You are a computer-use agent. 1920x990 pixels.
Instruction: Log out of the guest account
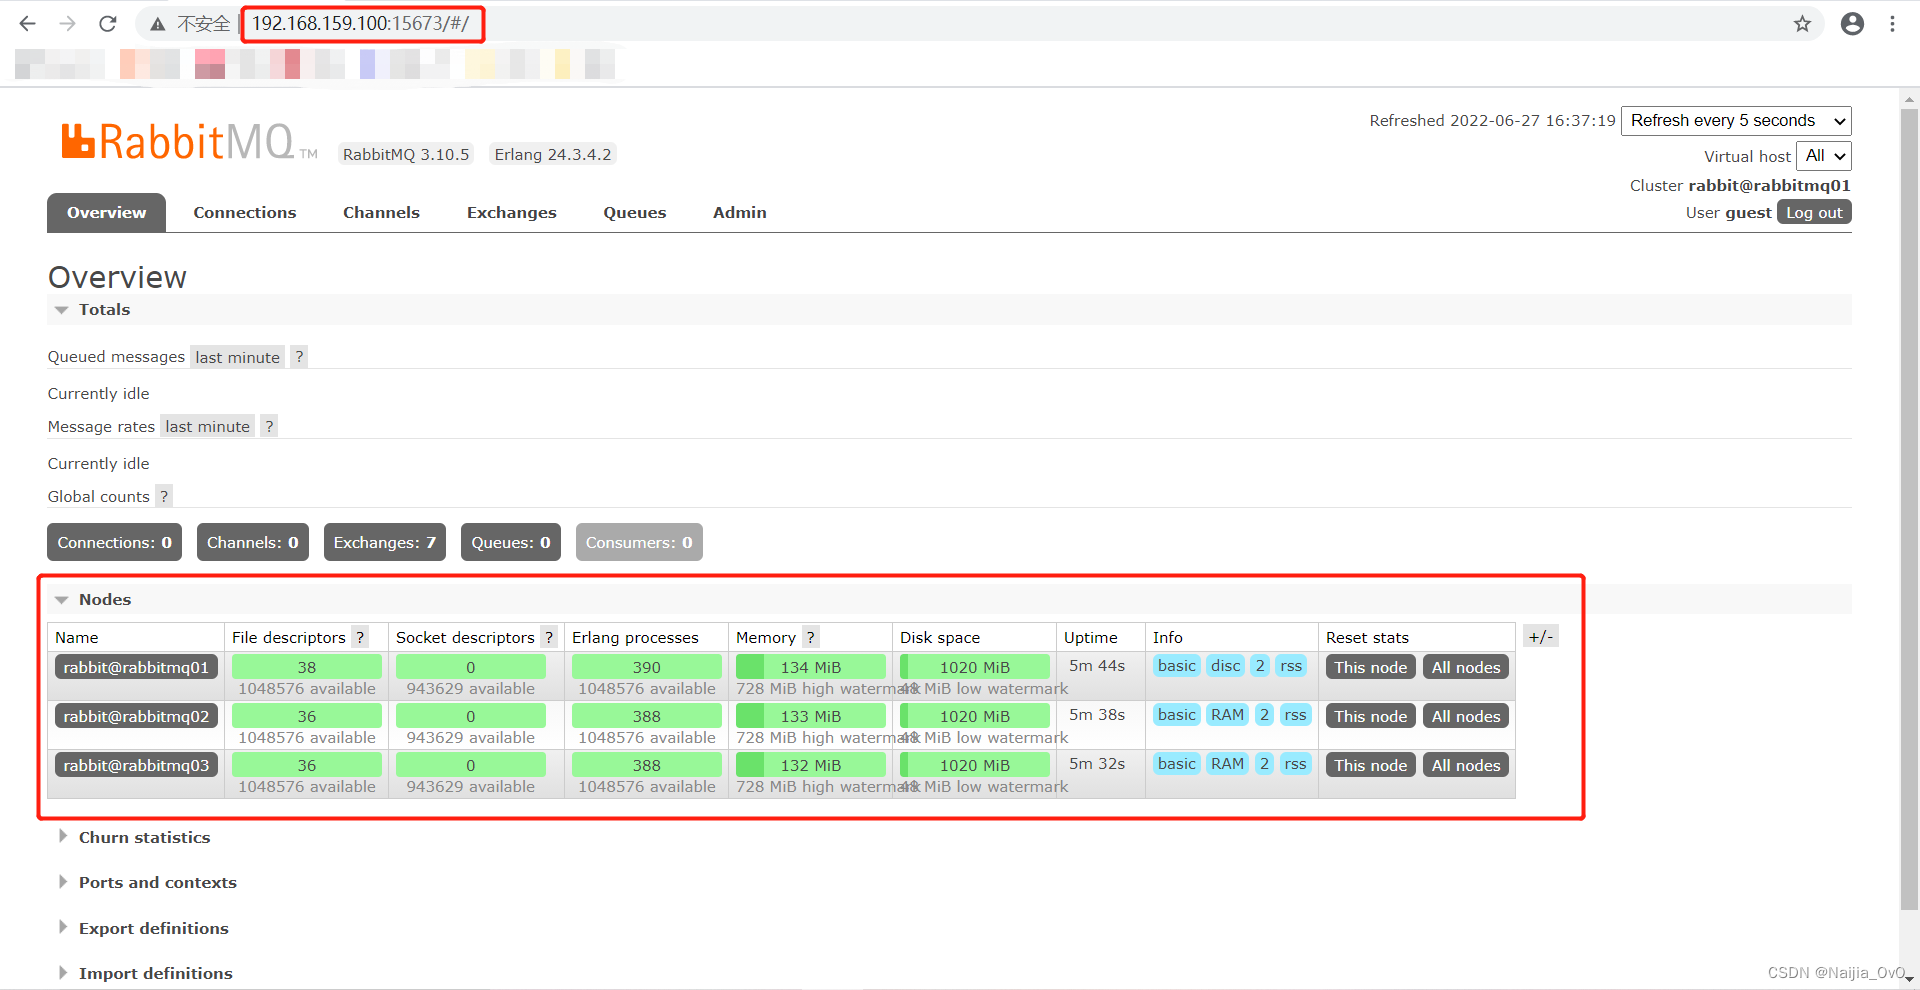point(1814,212)
